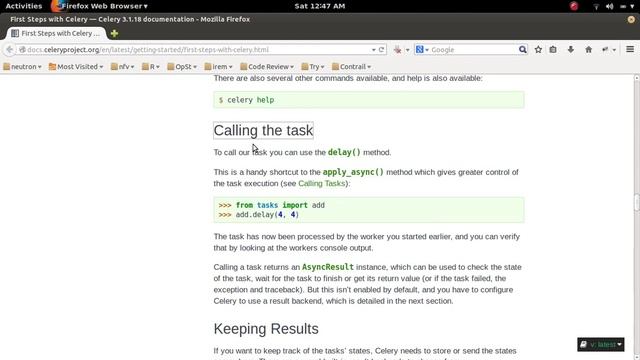The height and width of the screenshot is (360, 640).
Task: Go back with the back arrow button
Action: click(x=9, y=49)
